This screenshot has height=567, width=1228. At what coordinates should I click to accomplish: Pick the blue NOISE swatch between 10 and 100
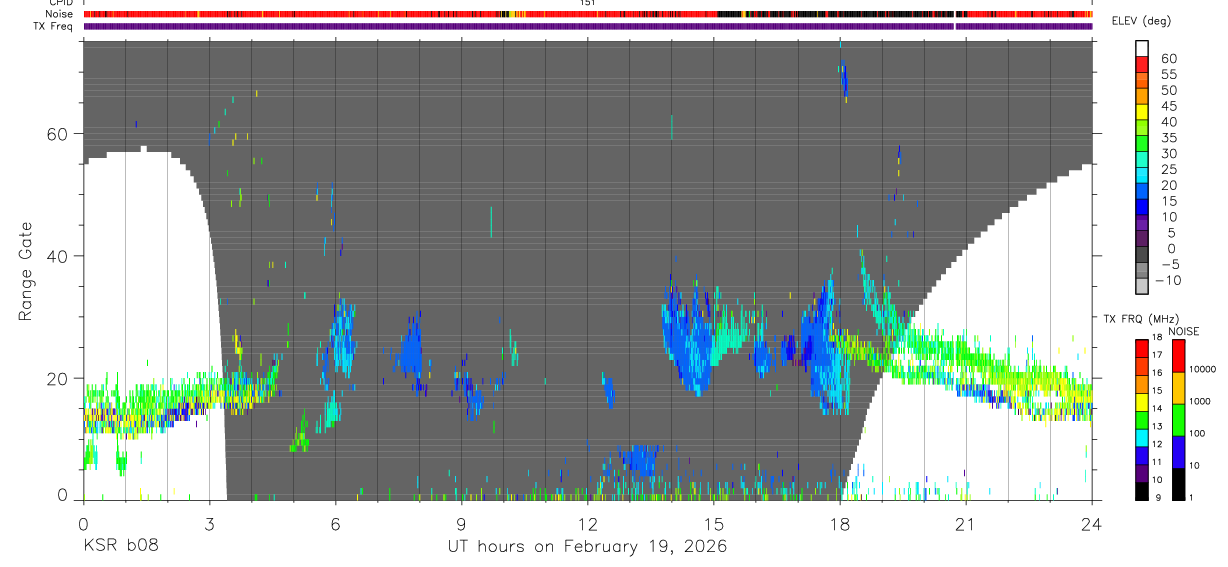[1177, 450]
